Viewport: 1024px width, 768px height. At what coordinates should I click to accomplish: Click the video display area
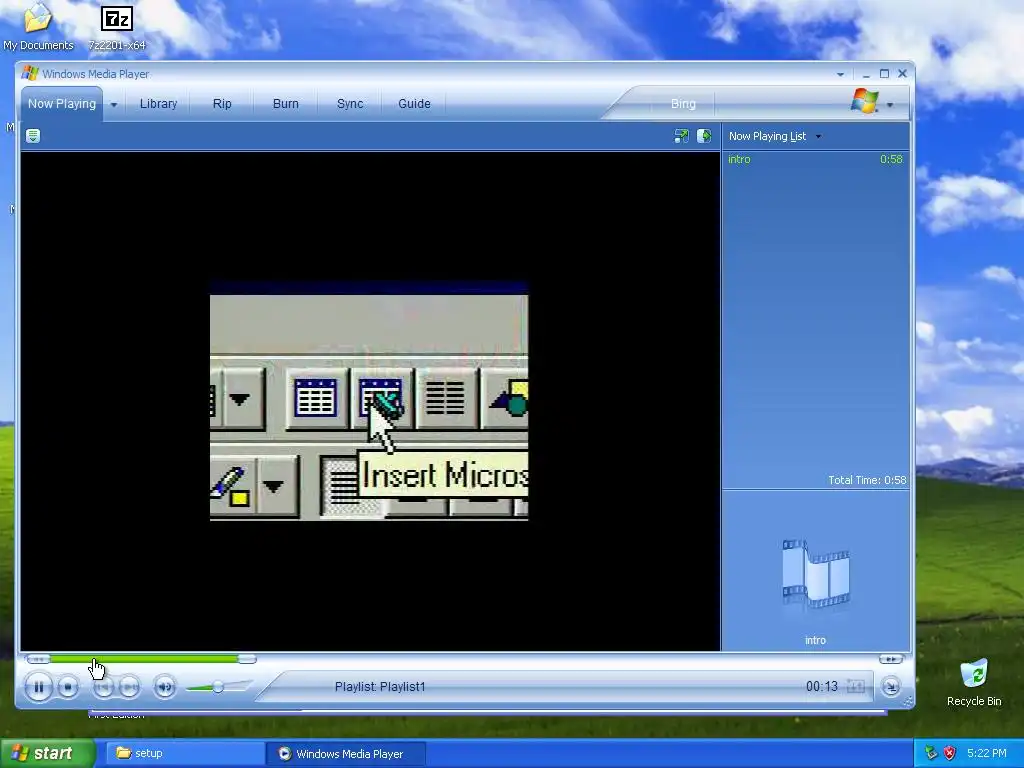pos(370,401)
